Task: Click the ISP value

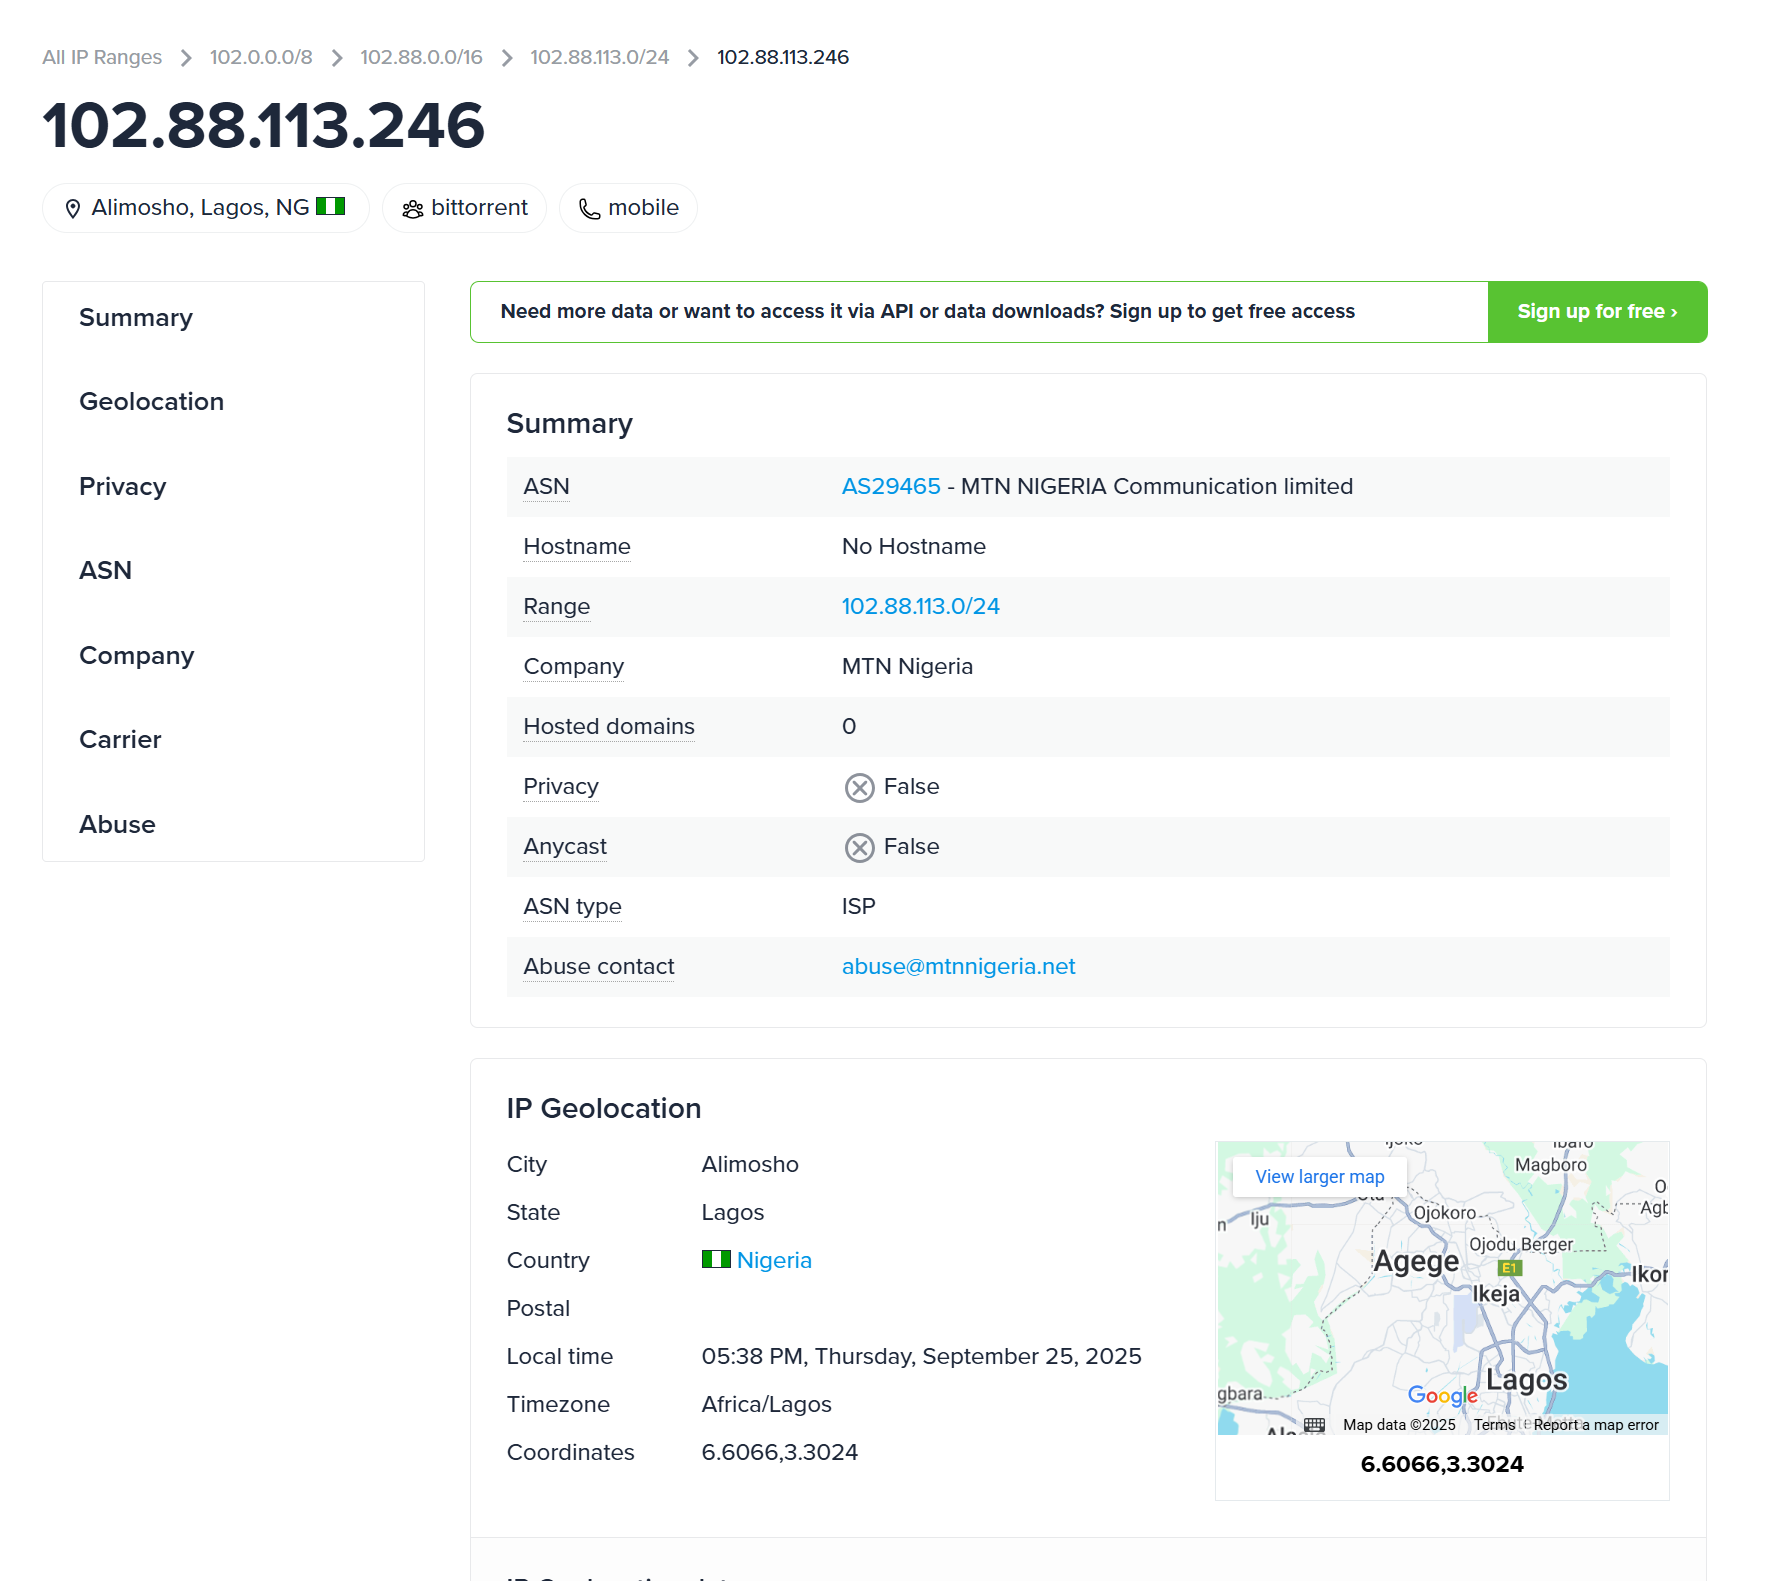Action: 859,907
